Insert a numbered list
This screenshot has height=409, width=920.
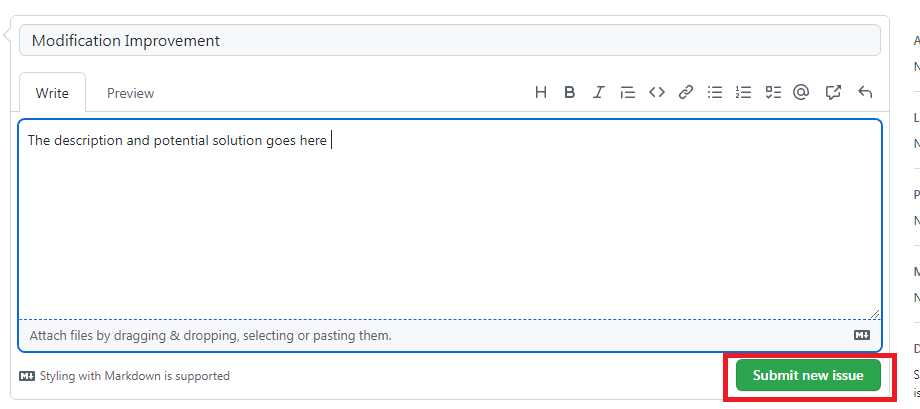coord(743,93)
